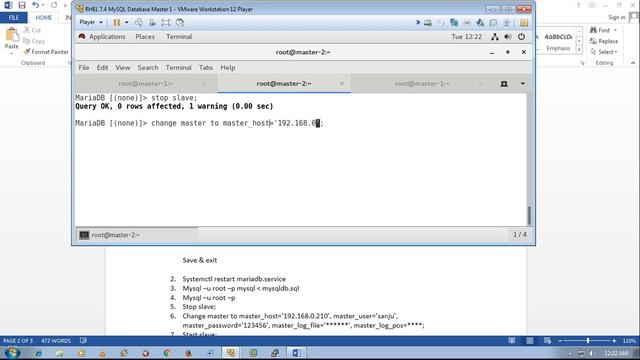Open the Select dropdown in Word
This screenshot has height=360, width=640.
pos(604,52)
